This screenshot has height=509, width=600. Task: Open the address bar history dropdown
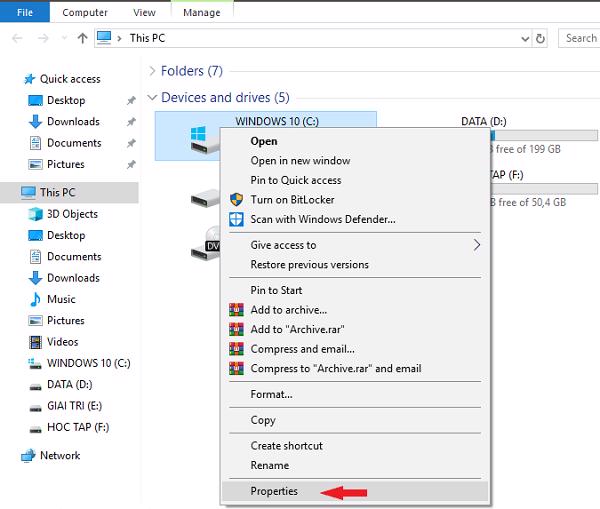click(525, 38)
